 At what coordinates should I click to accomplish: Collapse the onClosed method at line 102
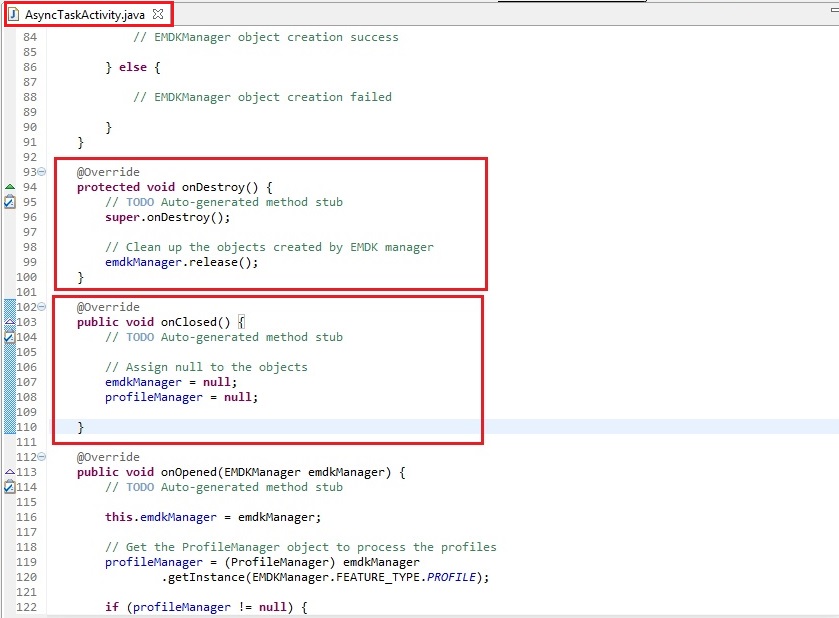[x=41, y=307]
